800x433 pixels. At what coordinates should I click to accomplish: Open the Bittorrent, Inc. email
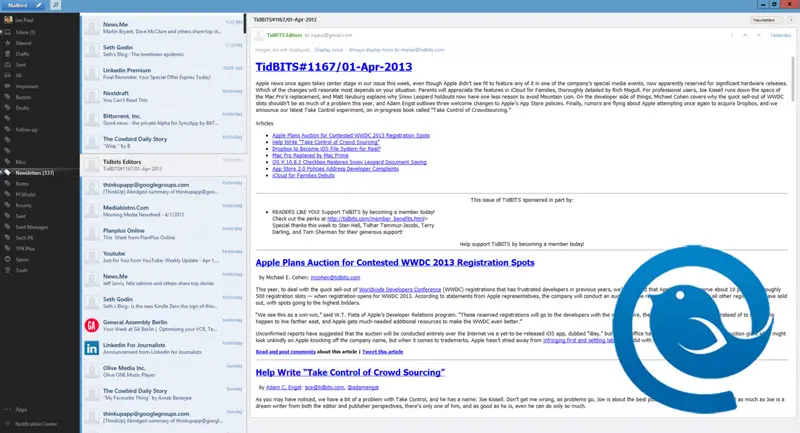pos(163,119)
